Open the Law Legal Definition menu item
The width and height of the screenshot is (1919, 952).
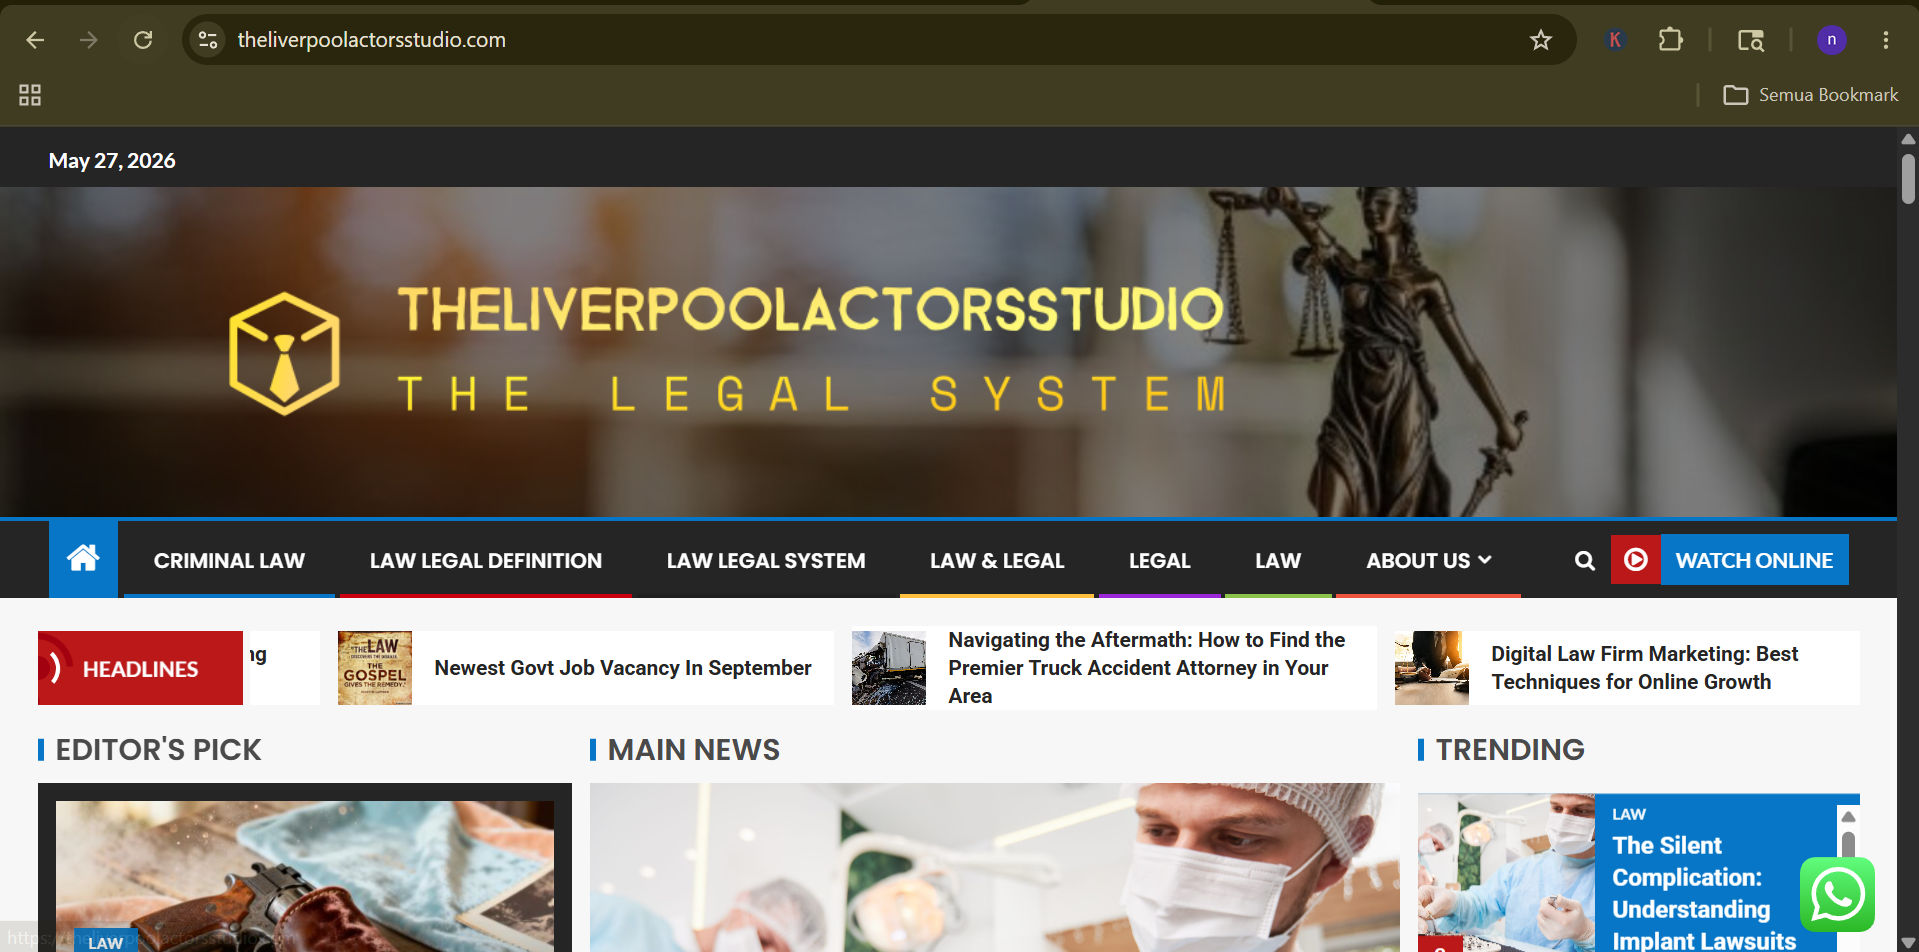(x=486, y=561)
